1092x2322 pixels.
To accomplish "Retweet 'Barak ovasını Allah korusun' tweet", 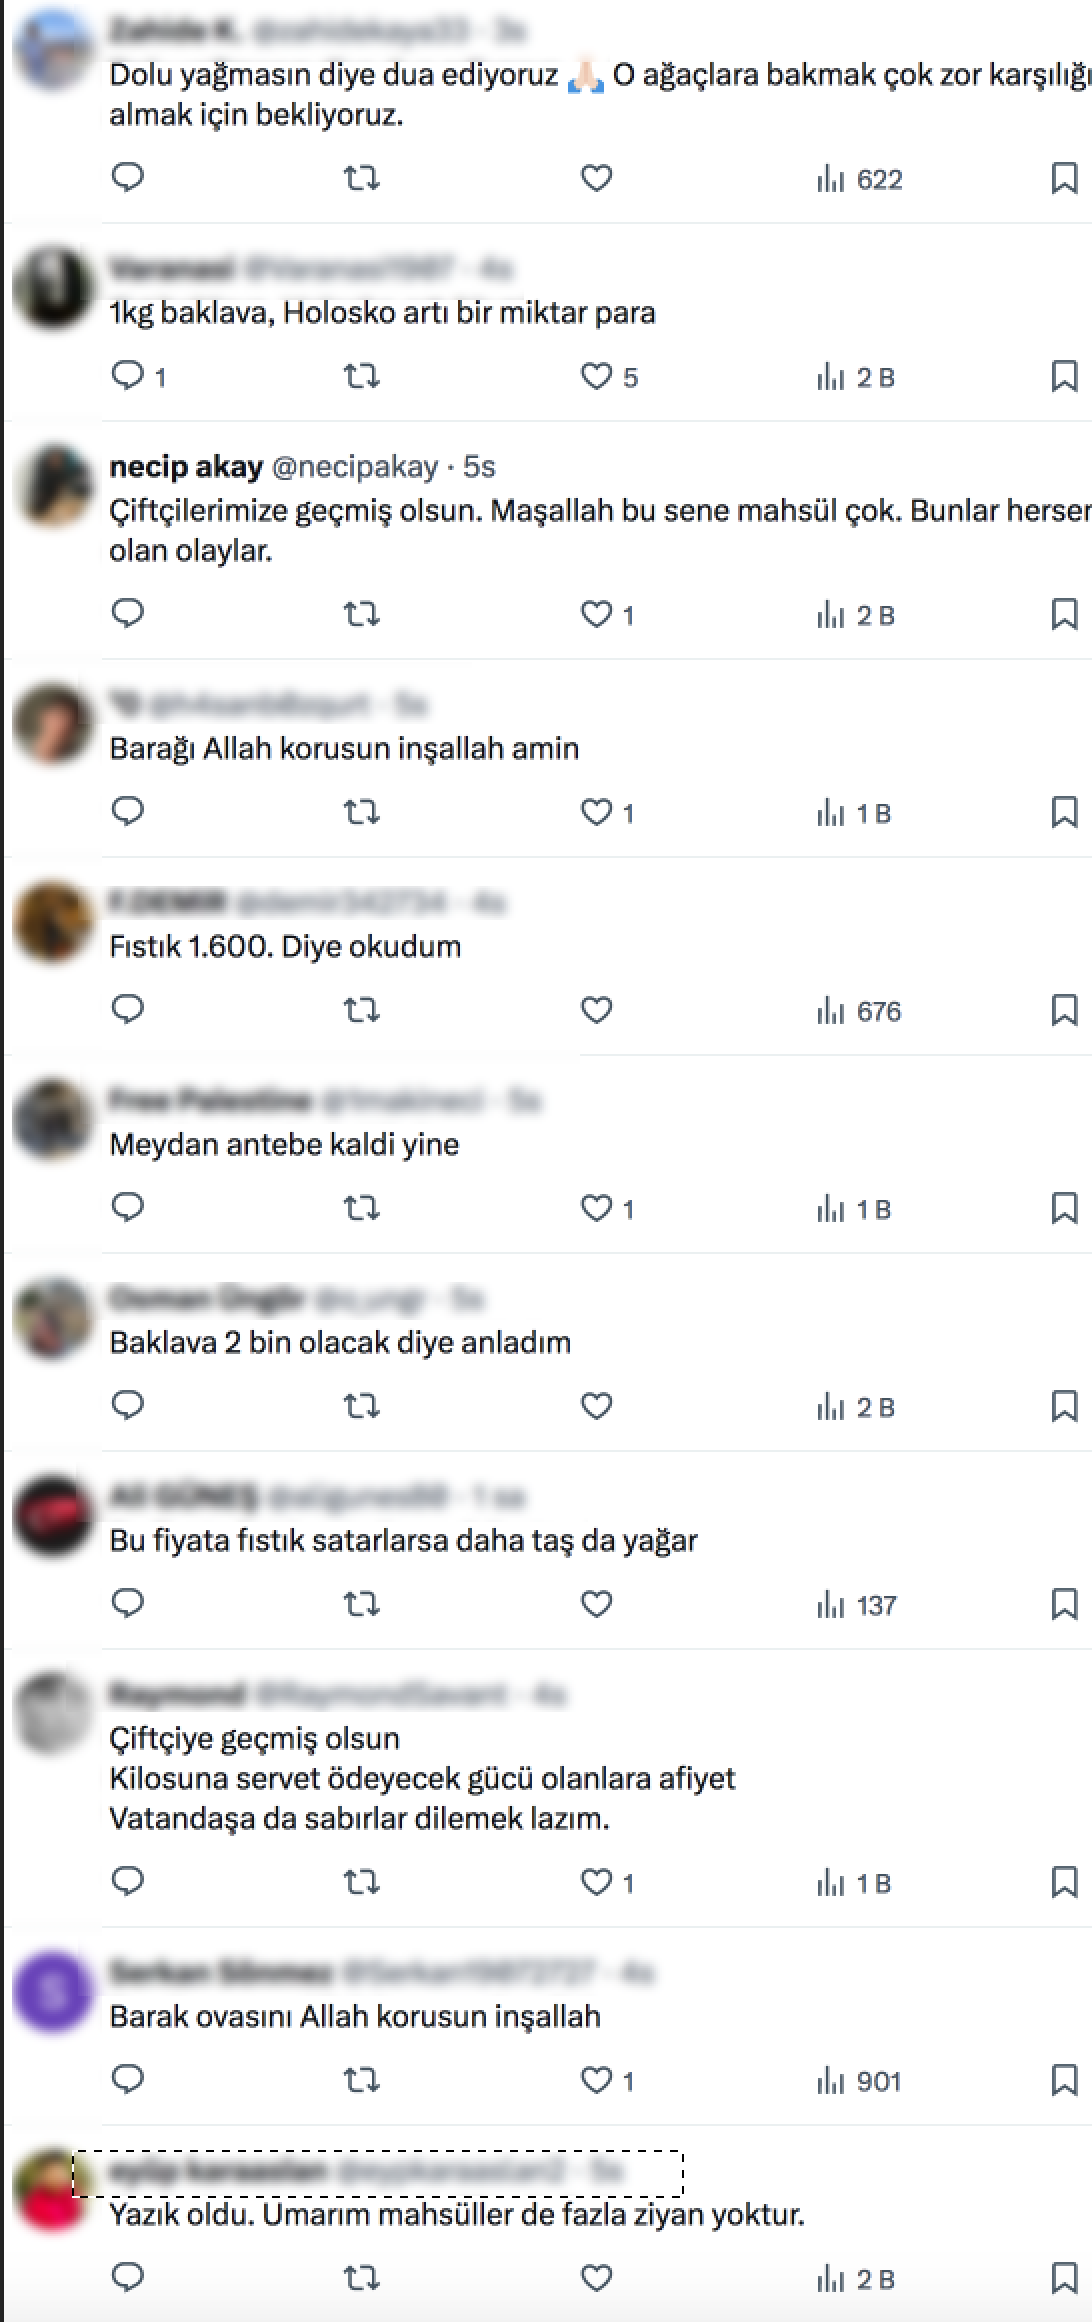I will coord(361,2080).
